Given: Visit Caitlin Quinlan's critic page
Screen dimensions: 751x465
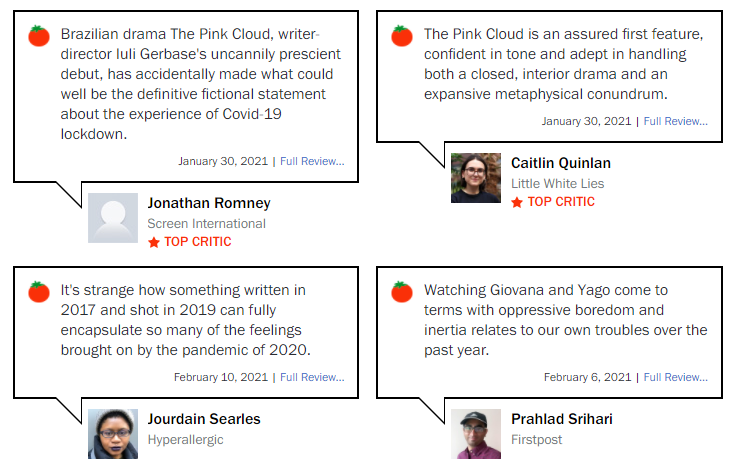Looking at the screenshot, I should click(561, 163).
